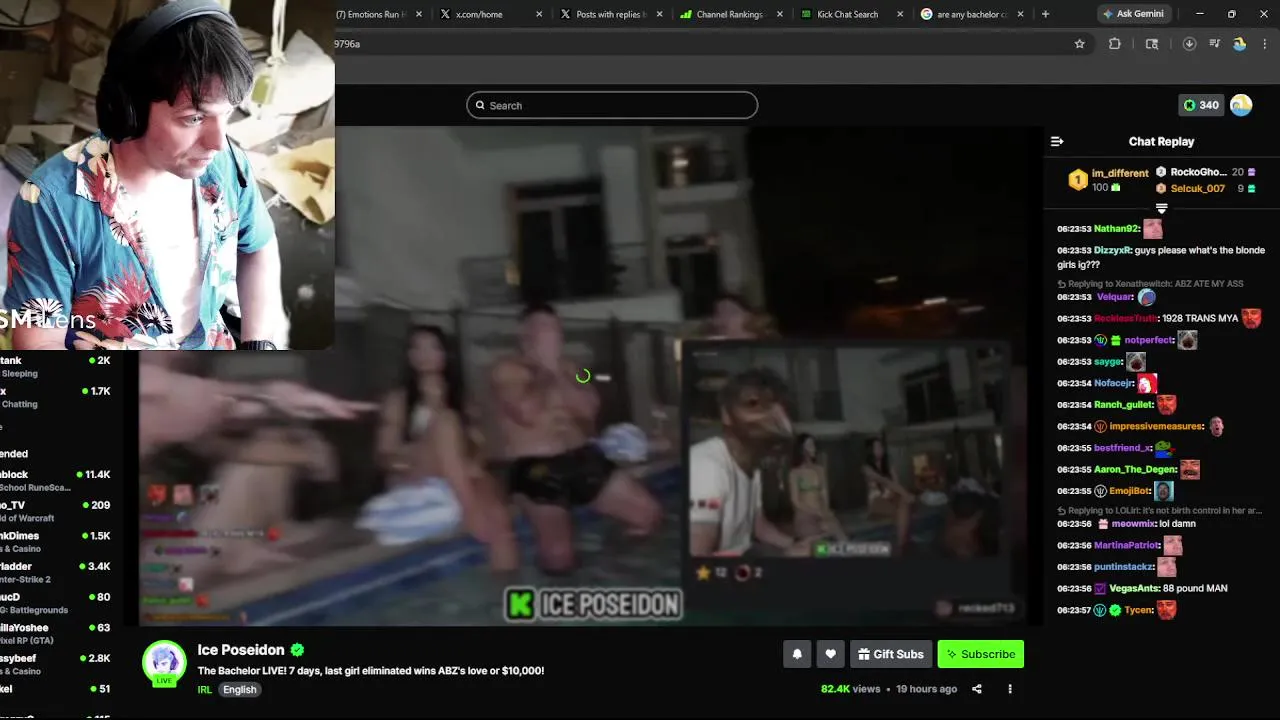Open the browser extensions puzzle icon
Image resolution: width=1280 pixels, height=720 pixels.
pyautogui.click(x=1115, y=44)
